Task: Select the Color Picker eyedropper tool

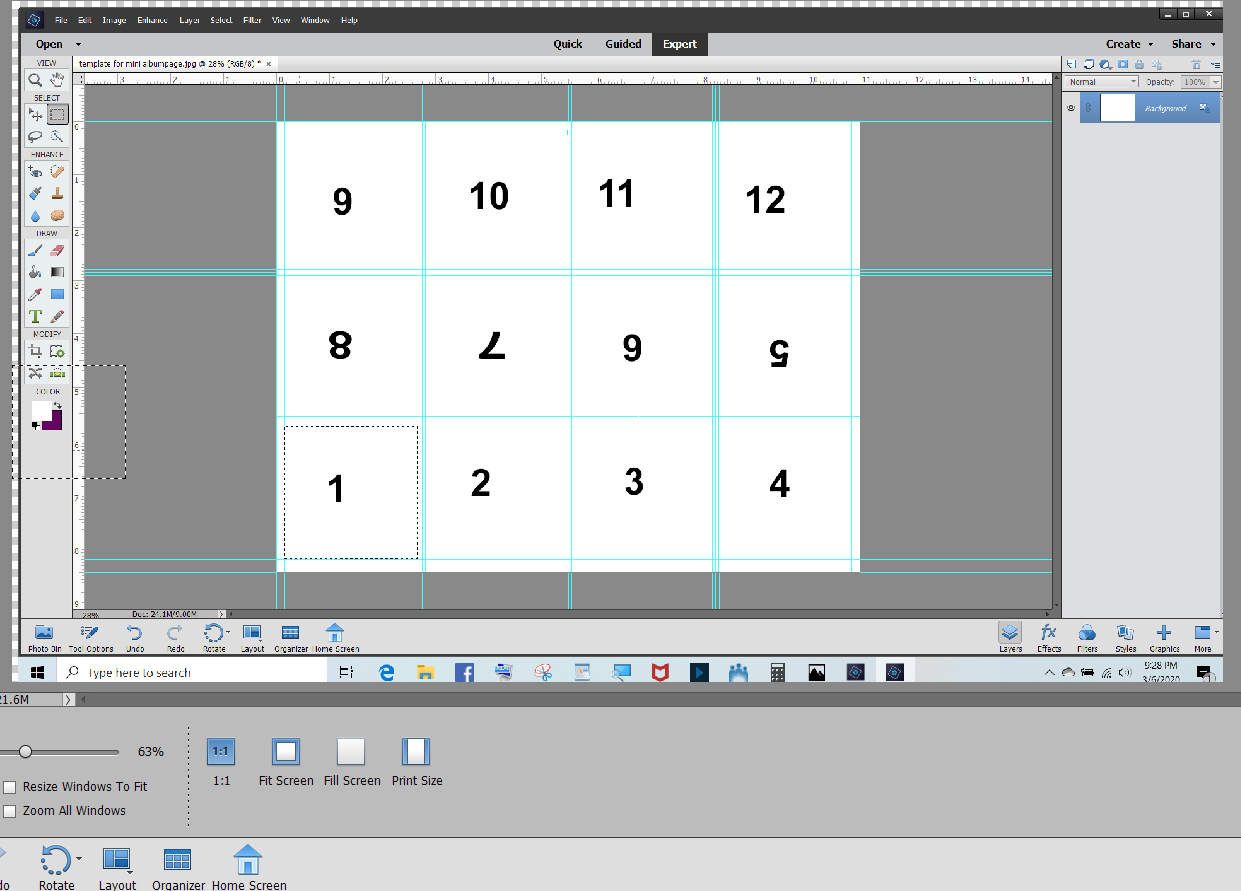Action: point(35,294)
